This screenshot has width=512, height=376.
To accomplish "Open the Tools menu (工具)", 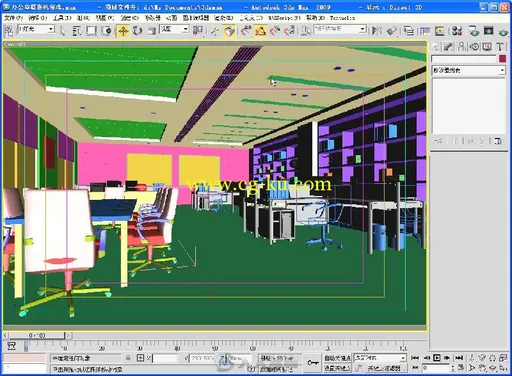I will coord(62,18).
